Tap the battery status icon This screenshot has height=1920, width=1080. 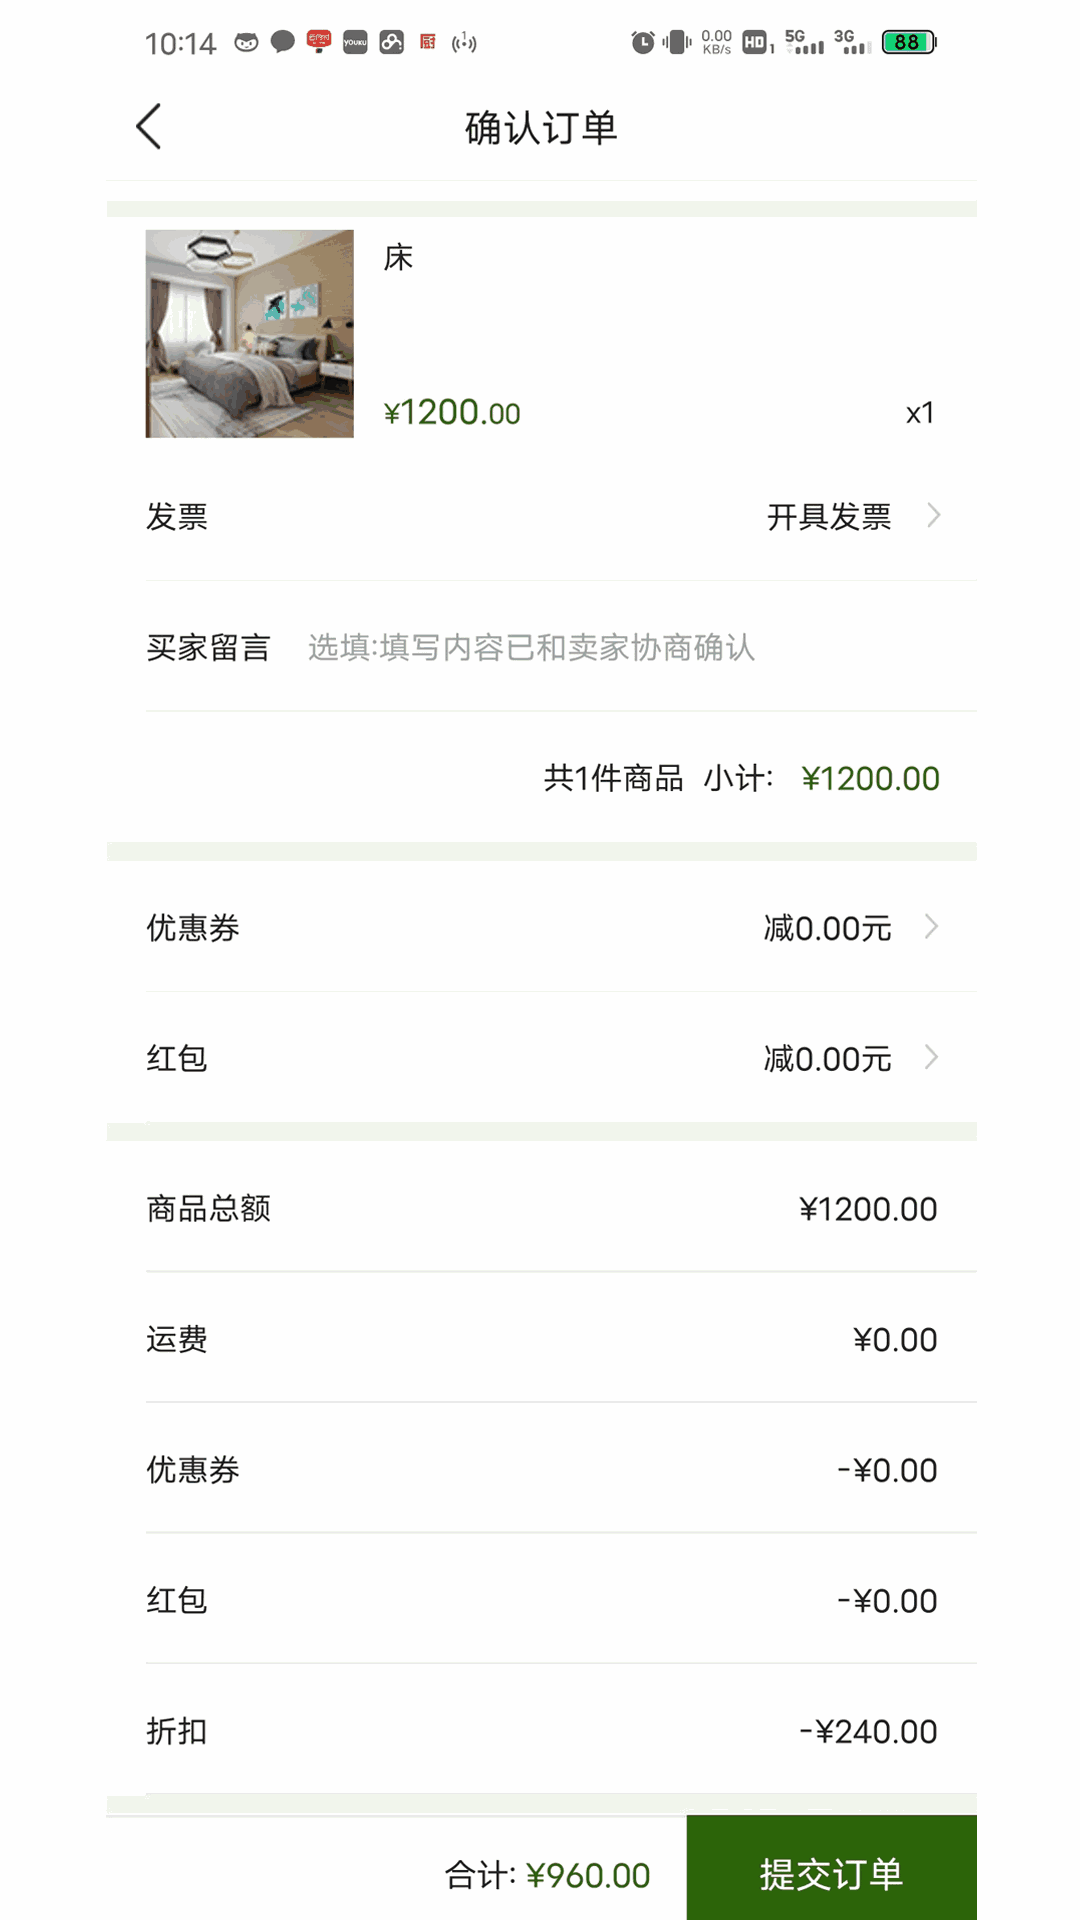909,42
